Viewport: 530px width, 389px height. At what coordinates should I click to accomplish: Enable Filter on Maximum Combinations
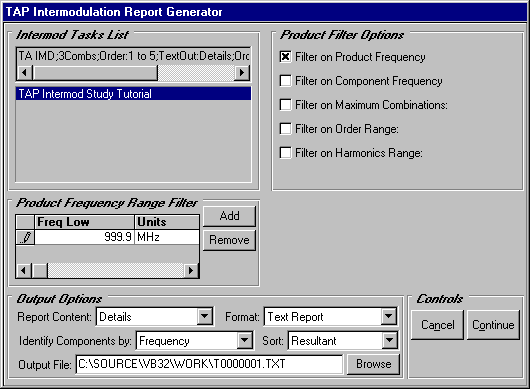[285, 105]
